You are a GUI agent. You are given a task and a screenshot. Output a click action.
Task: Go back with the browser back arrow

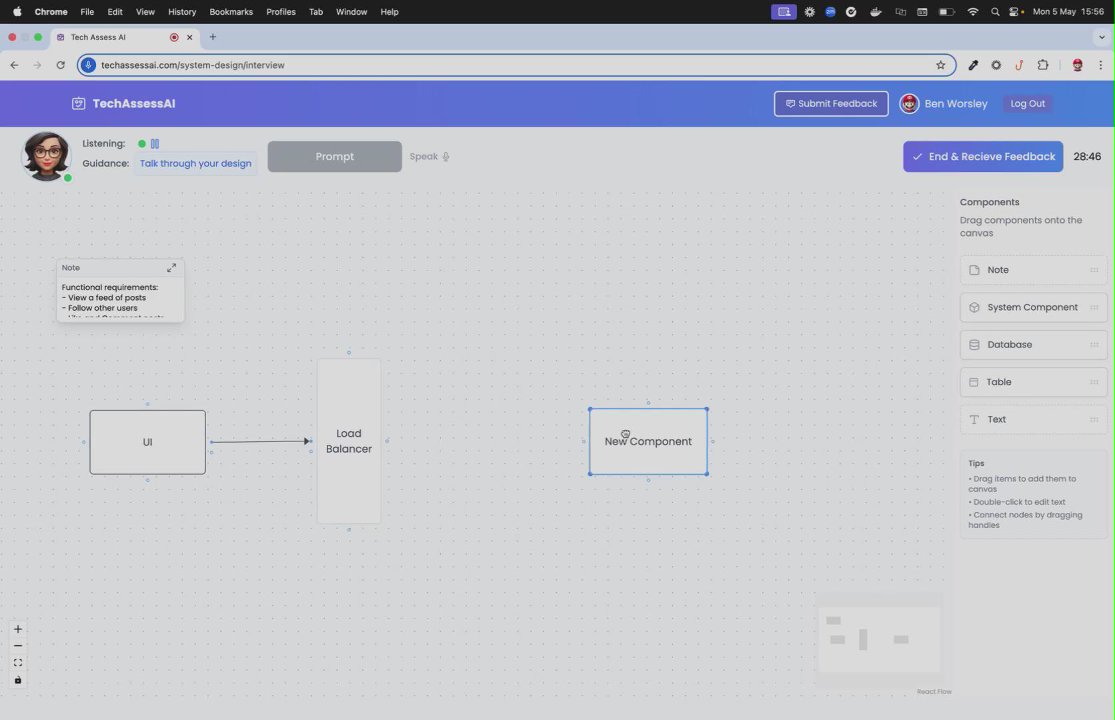[x=14, y=65]
